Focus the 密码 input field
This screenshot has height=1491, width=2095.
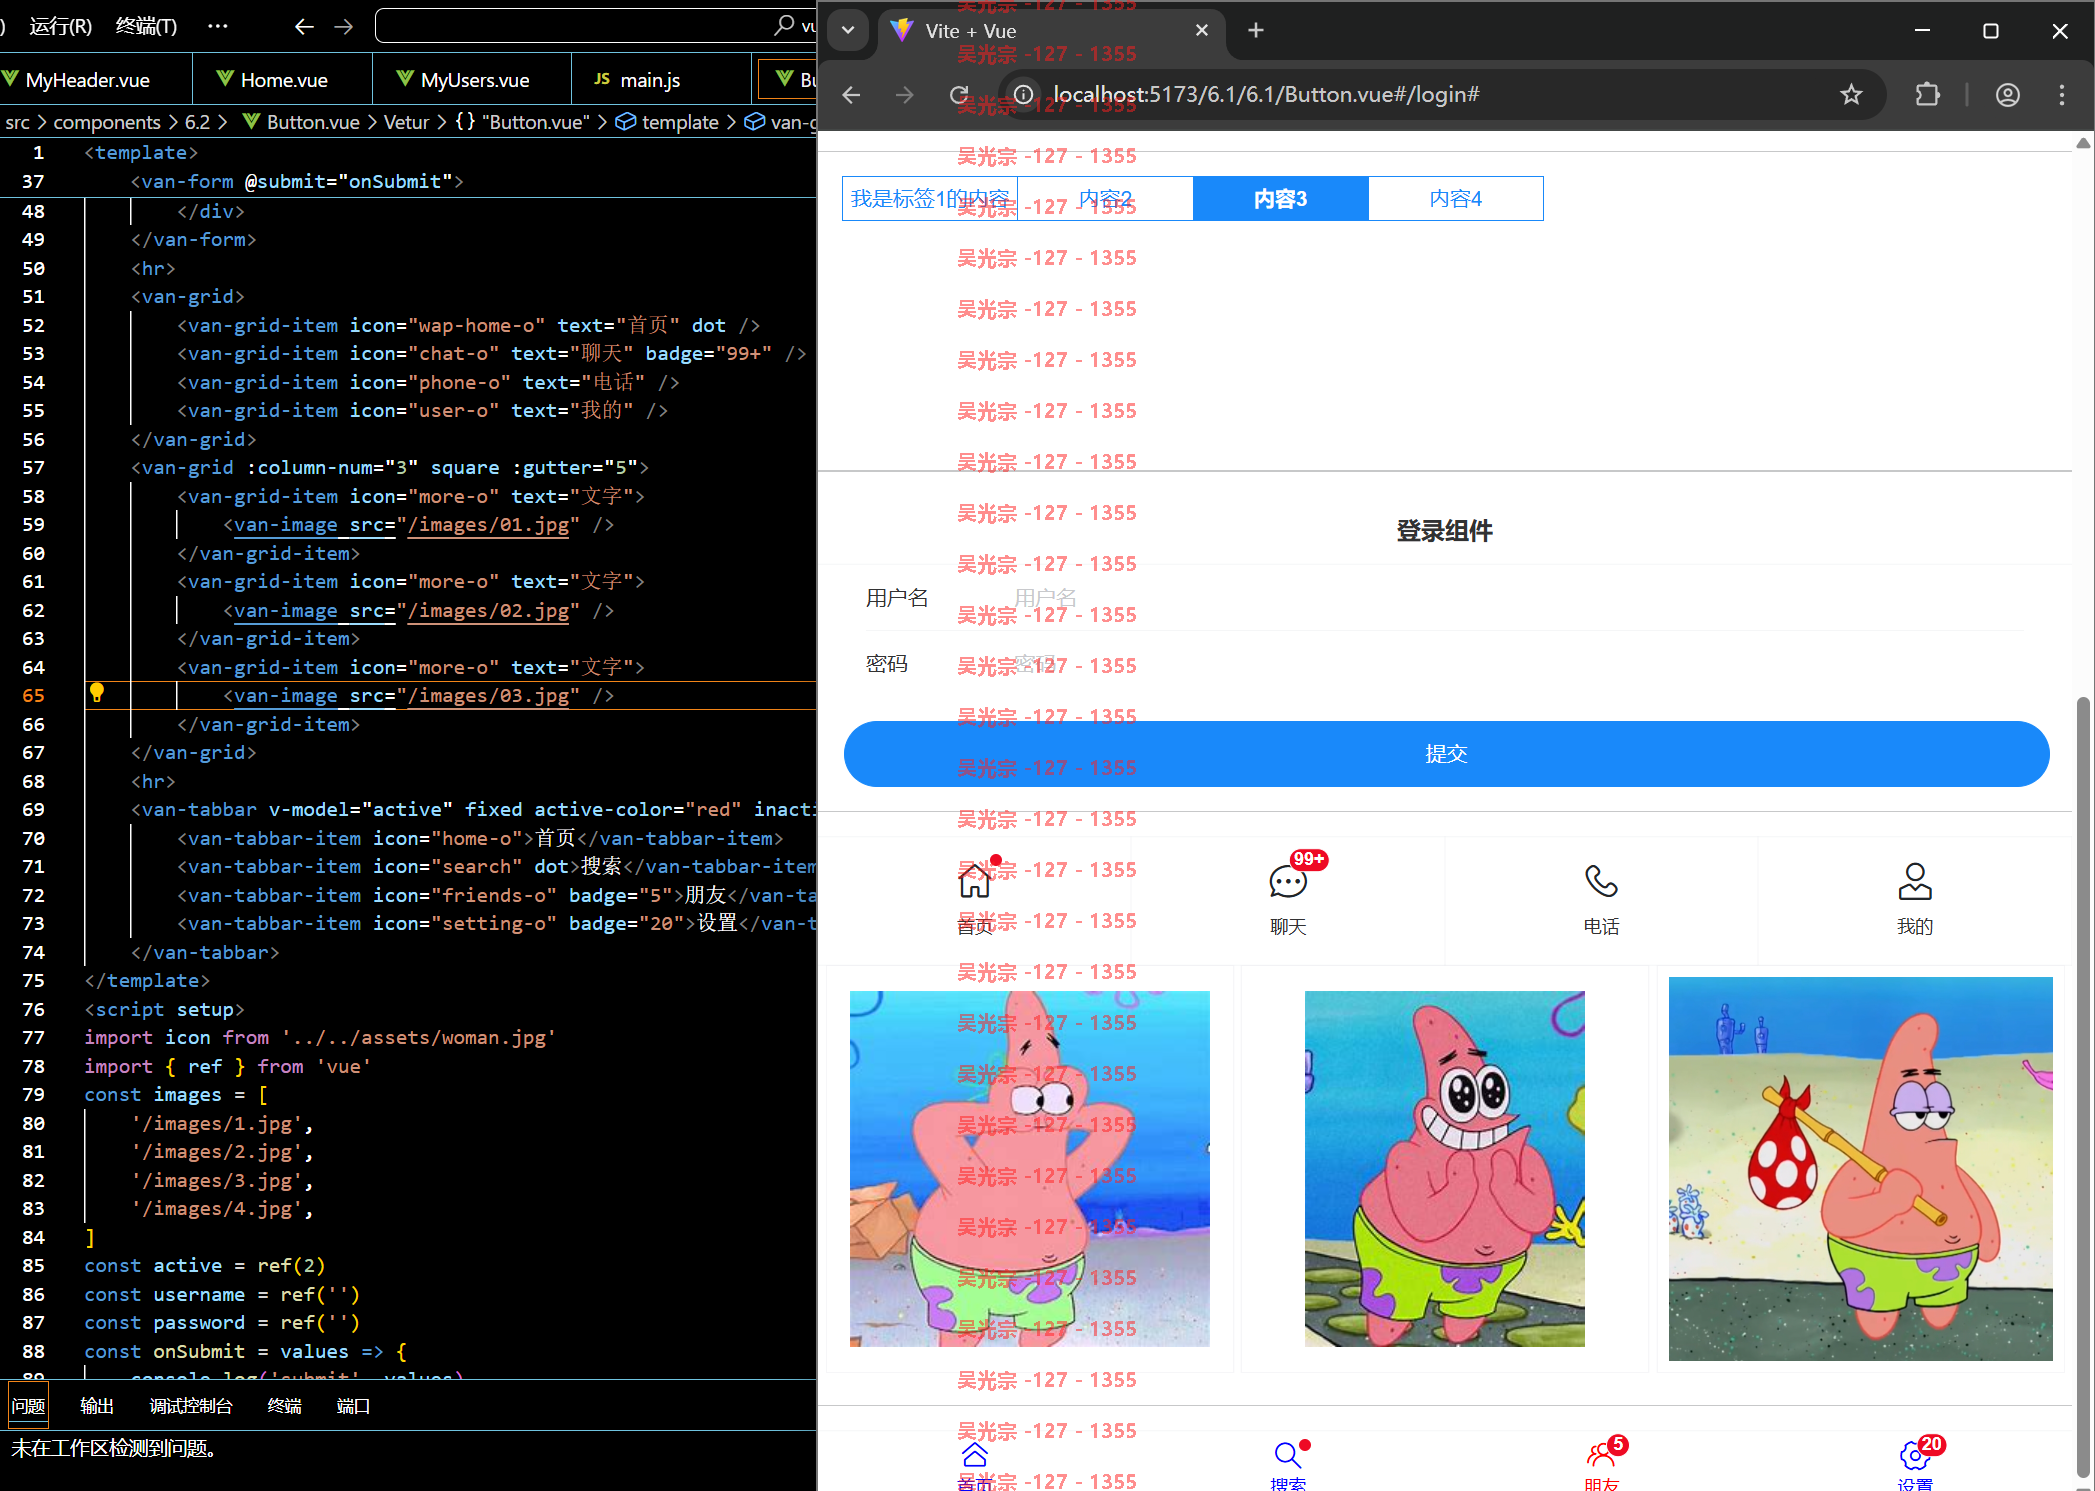point(1520,664)
